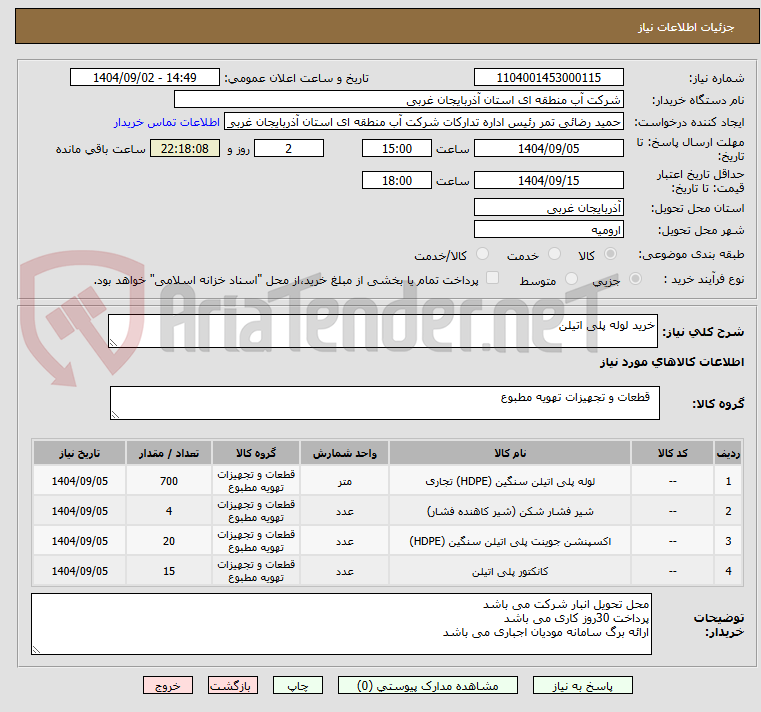
Task: Click گروه کالا column header in table
Action: tap(256, 453)
